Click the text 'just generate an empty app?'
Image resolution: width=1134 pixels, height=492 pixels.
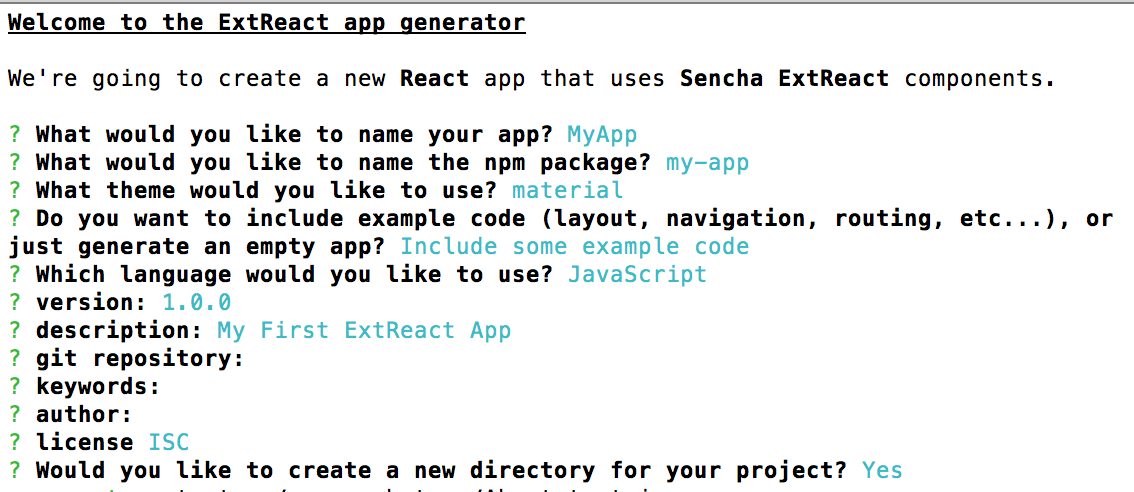pyautogui.click(x=197, y=246)
